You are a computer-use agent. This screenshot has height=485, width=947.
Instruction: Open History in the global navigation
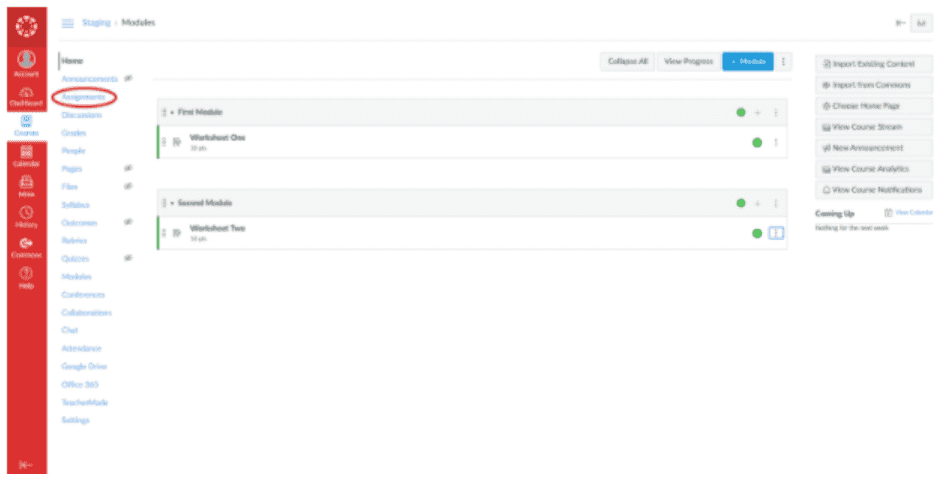coord(27,217)
